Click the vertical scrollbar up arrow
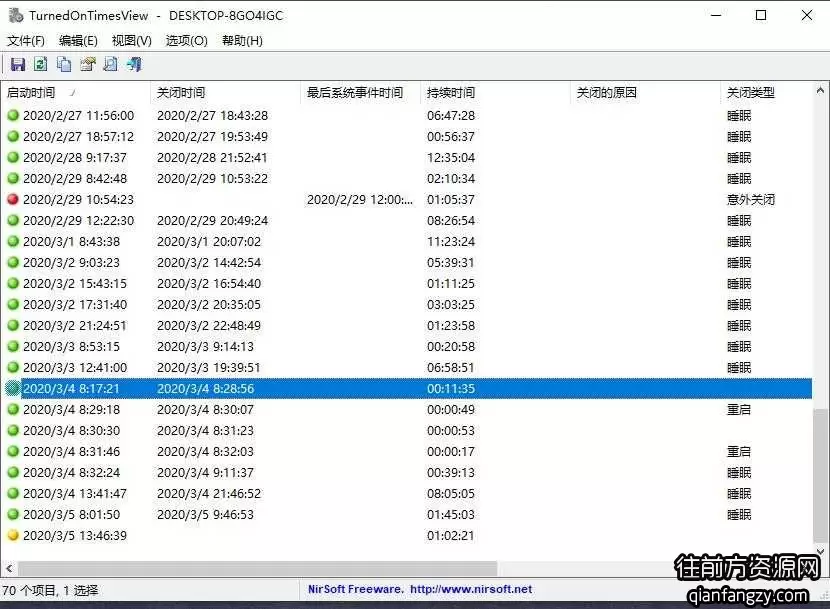Viewport: 830px width, 609px height. (x=820, y=91)
